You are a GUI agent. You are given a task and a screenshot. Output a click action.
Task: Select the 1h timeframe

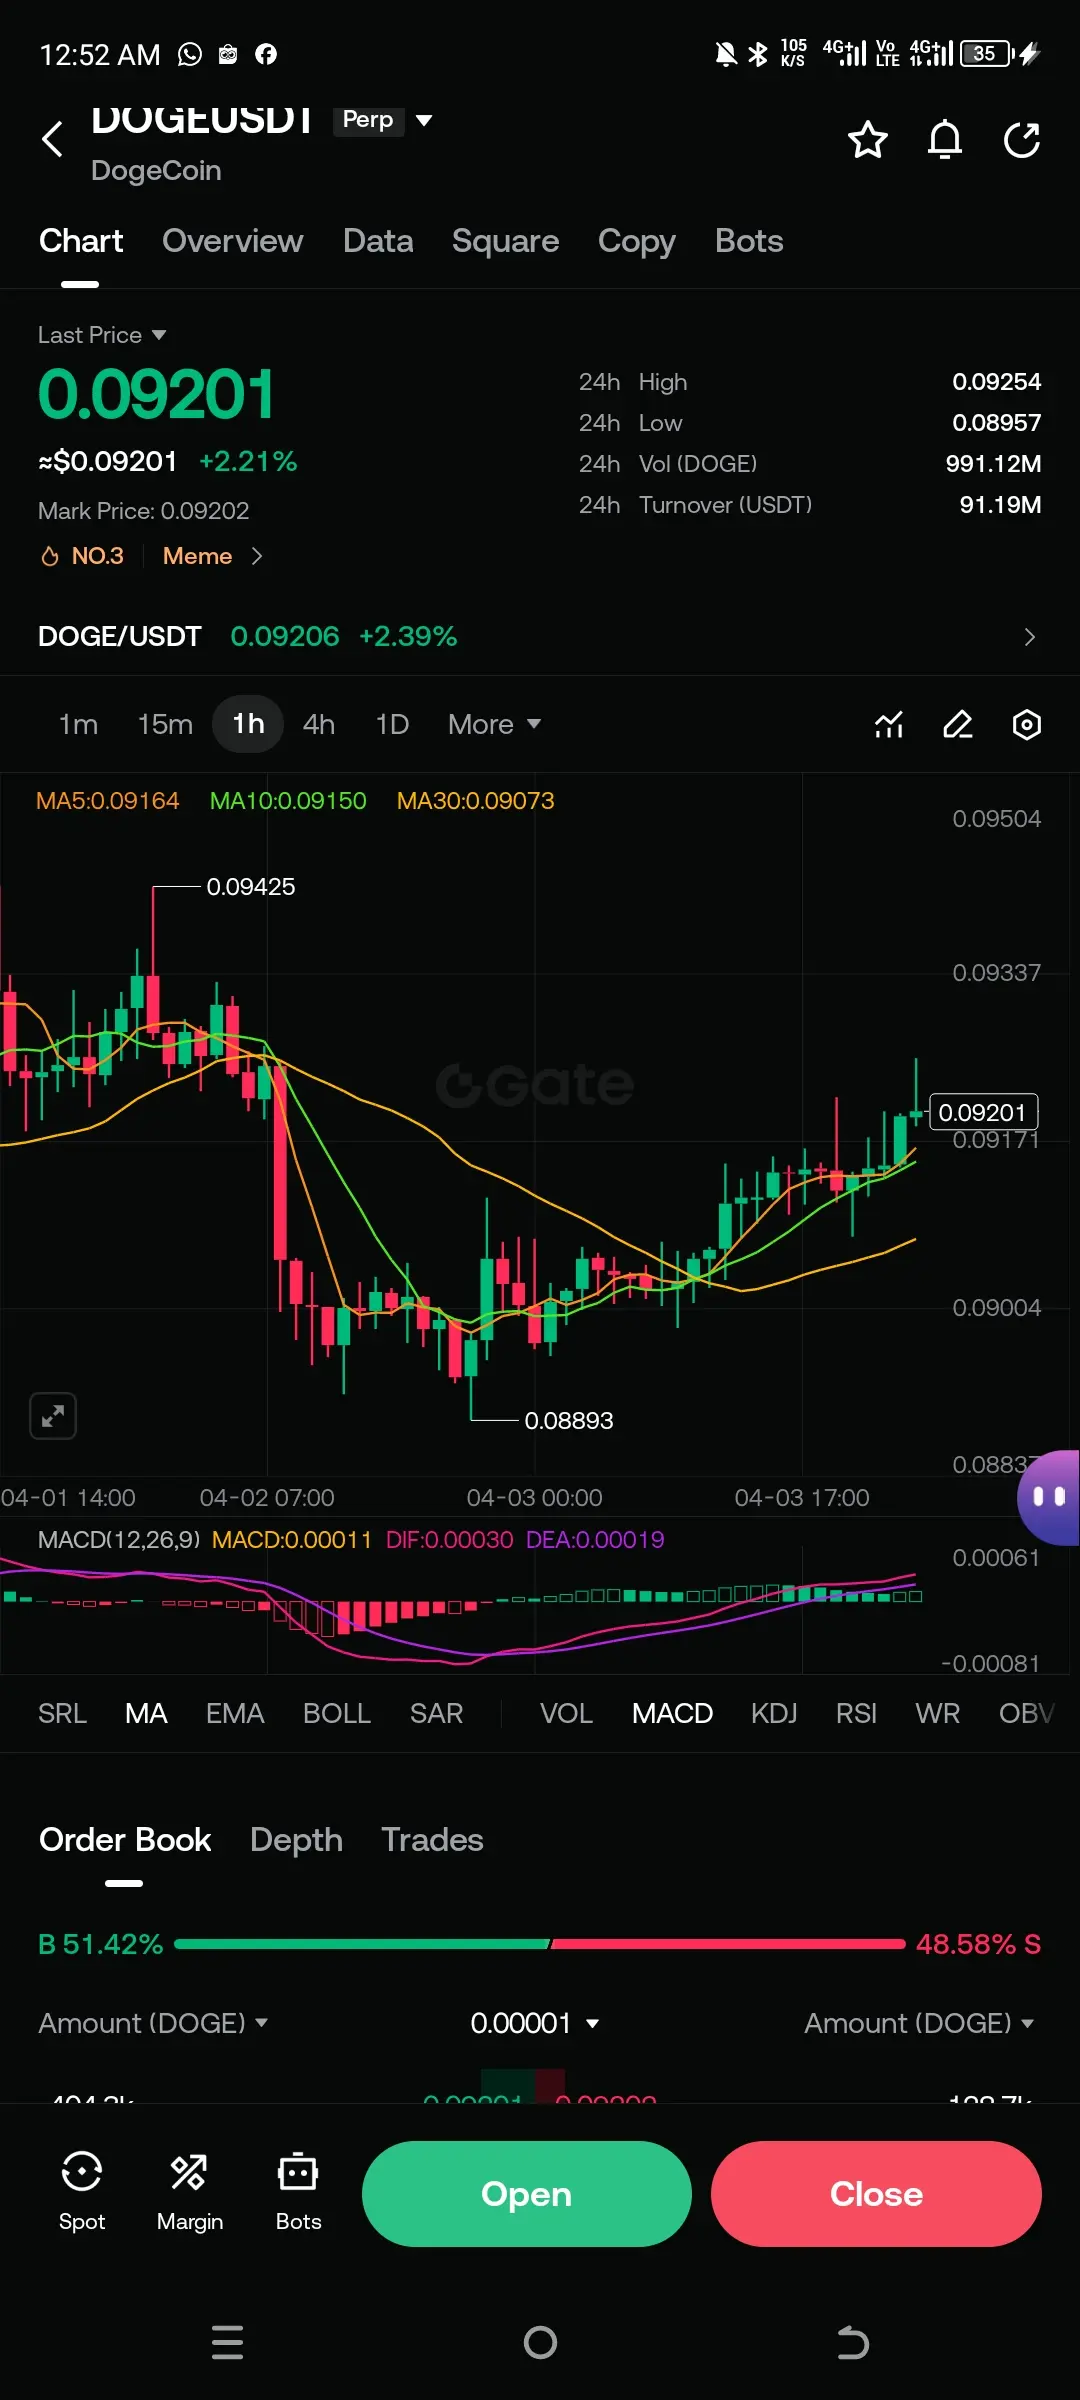(x=248, y=723)
